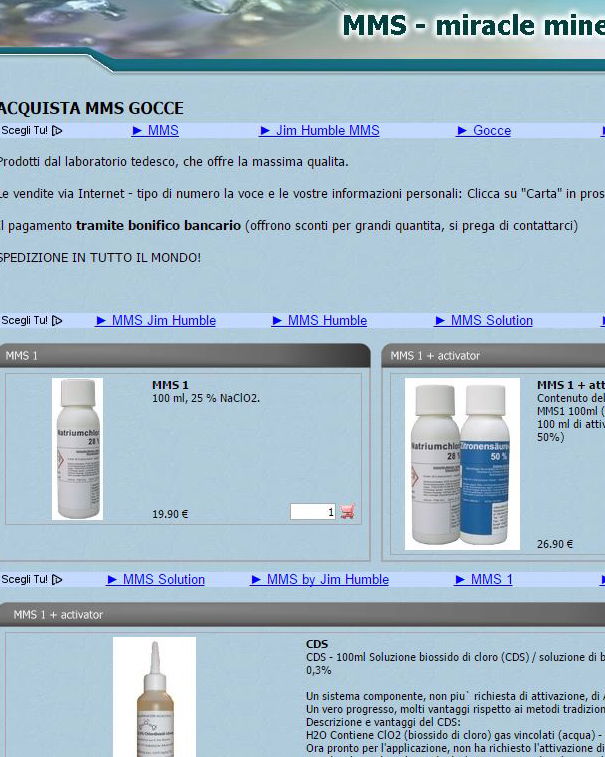The width and height of the screenshot is (605, 757).
Task: Click the dark "MMS 1" panel header bar
Action: (x=185, y=355)
